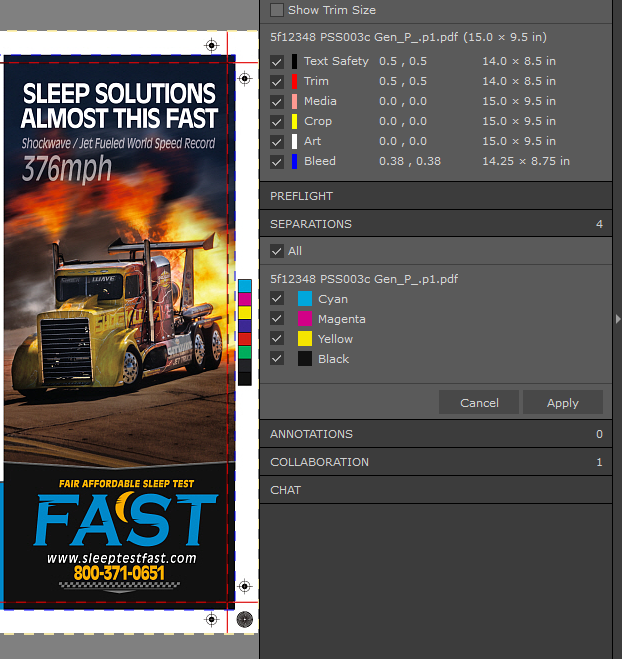622x659 pixels.
Task: Click the Cyan separation label
Action: point(333,299)
